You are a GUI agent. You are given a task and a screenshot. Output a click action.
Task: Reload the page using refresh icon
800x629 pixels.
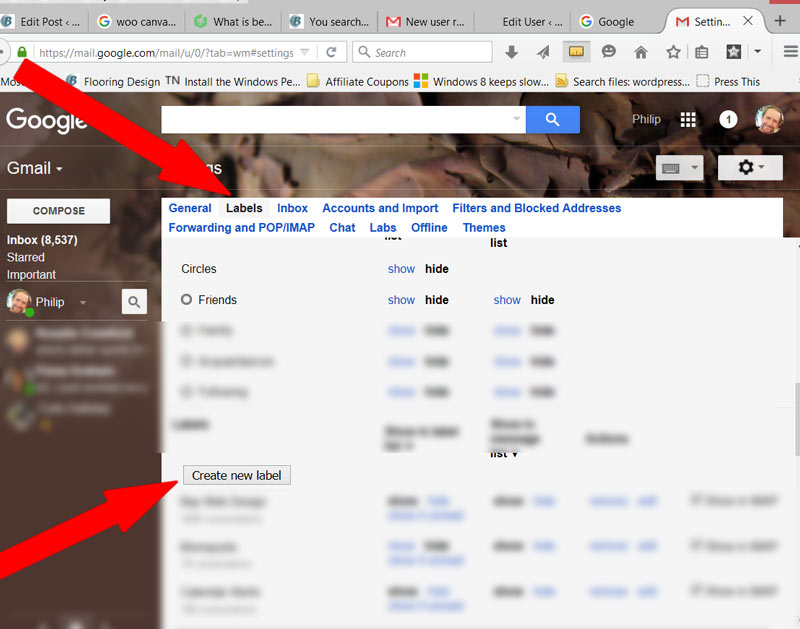pyautogui.click(x=331, y=52)
